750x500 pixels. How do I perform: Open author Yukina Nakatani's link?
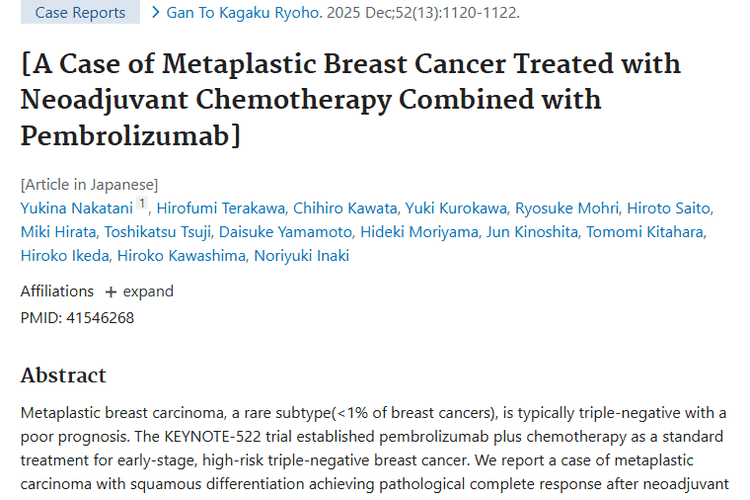coord(77,208)
